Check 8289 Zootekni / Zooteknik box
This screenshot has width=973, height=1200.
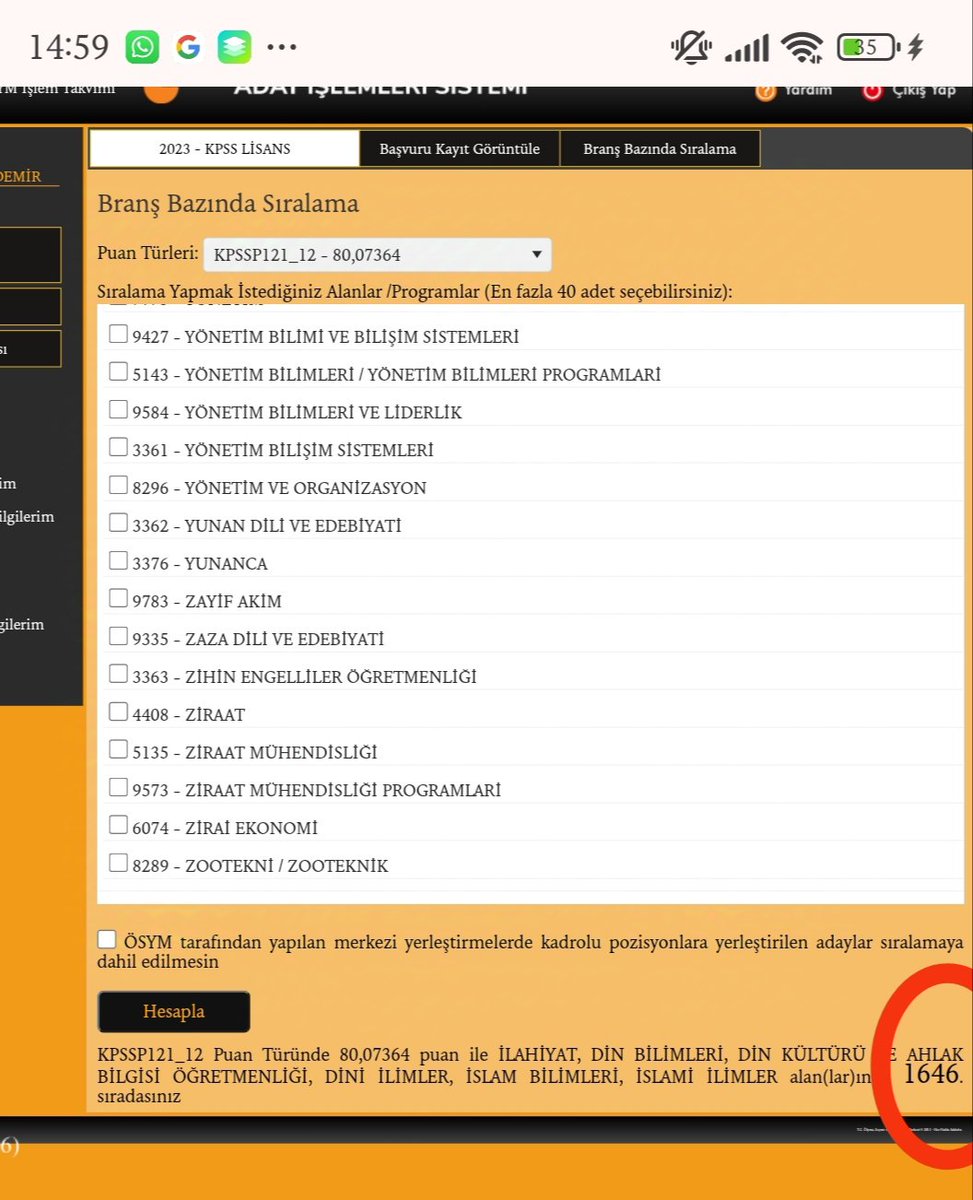click(x=118, y=863)
